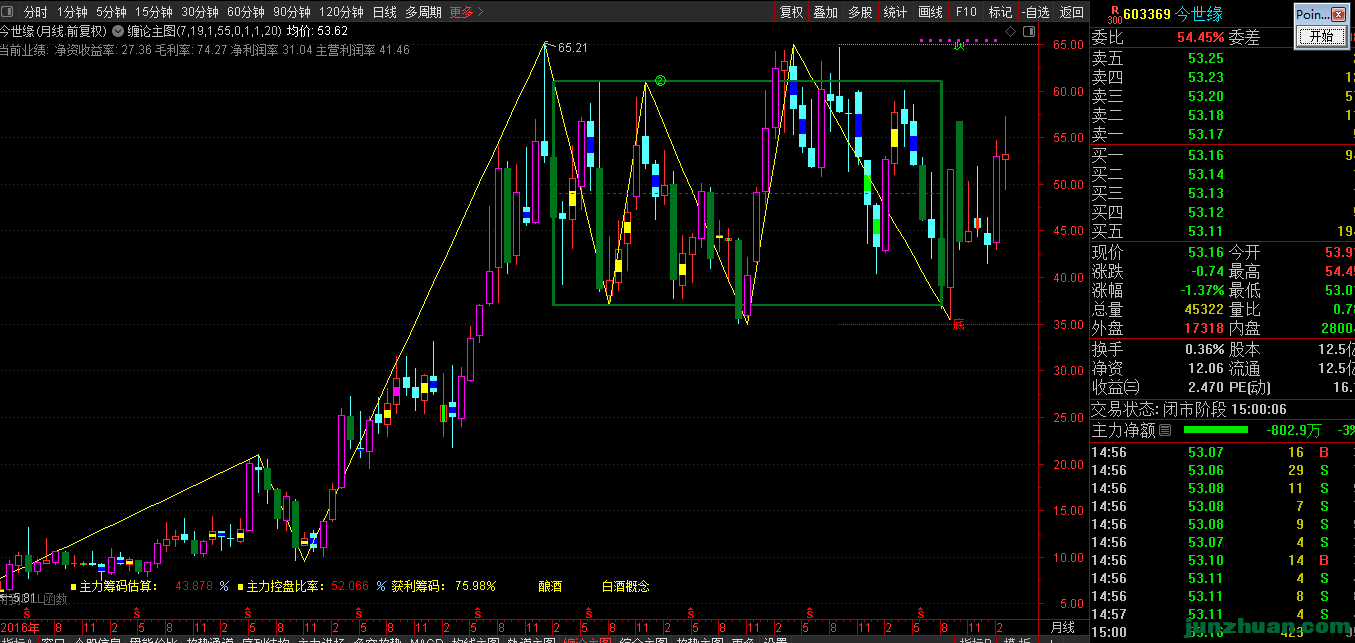Expand the 更多 periods dropdown
1355x643 pixels.
tap(466, 12)
